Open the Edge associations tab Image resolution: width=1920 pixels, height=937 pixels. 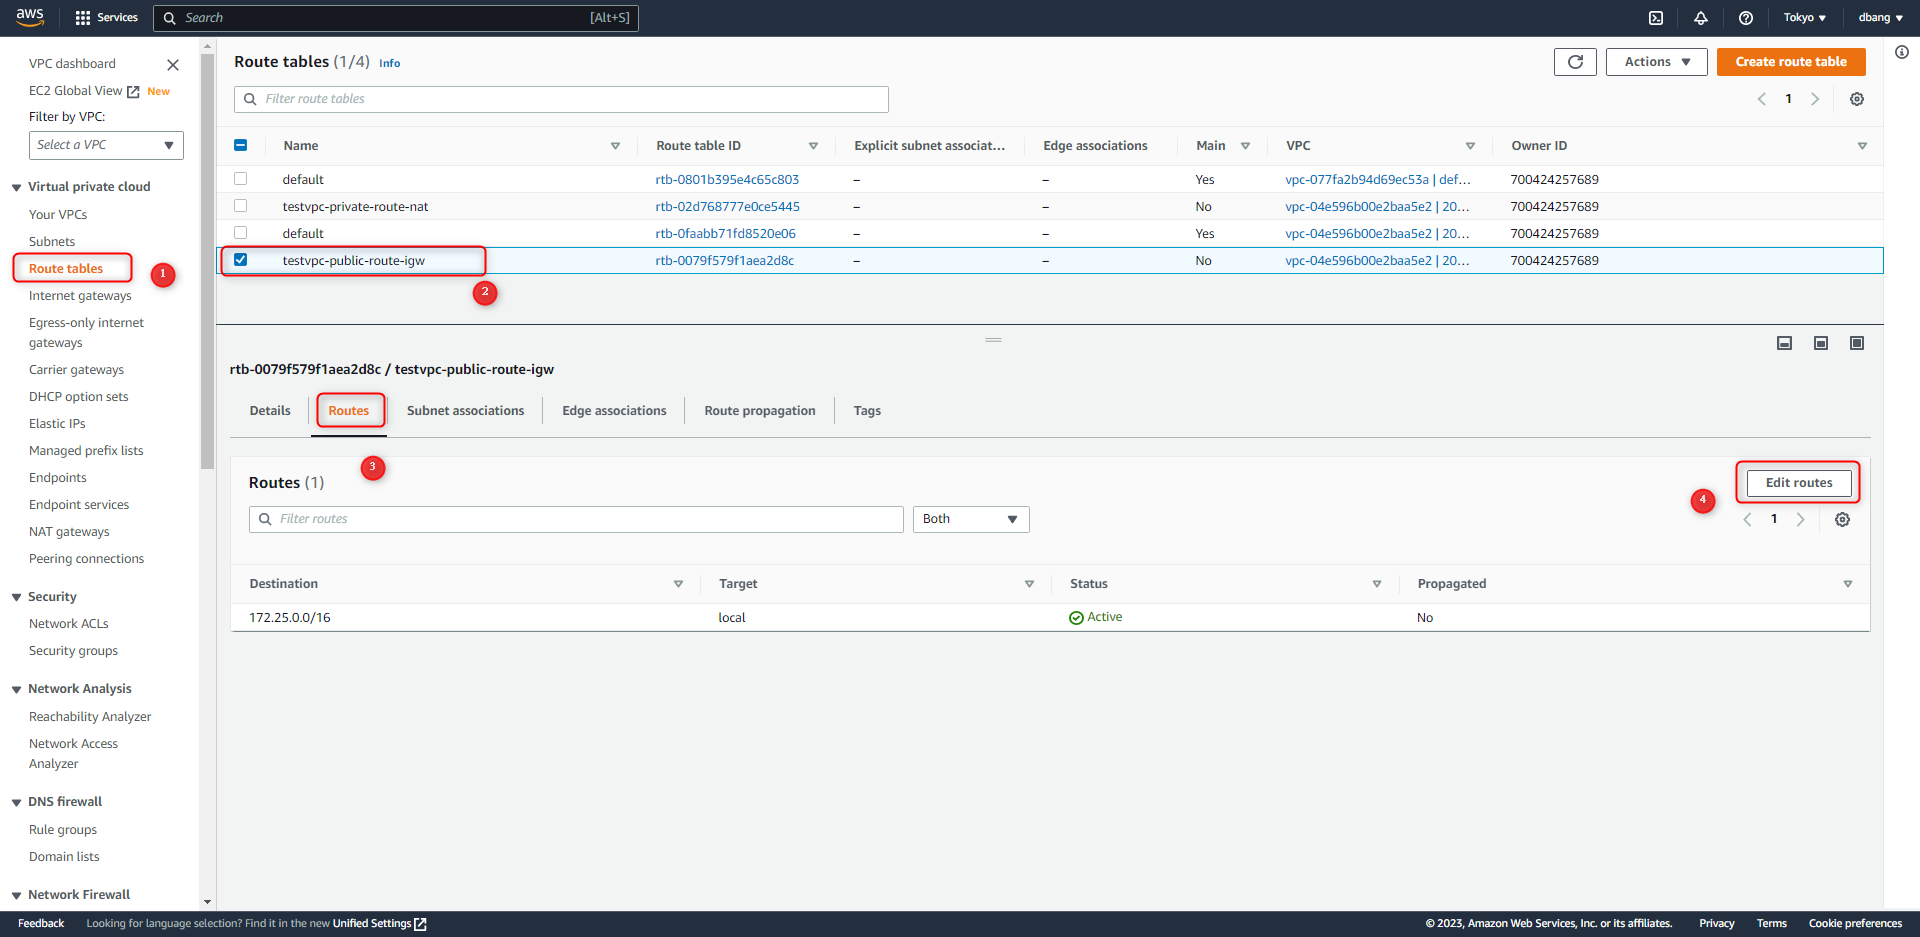pos(614,411)
